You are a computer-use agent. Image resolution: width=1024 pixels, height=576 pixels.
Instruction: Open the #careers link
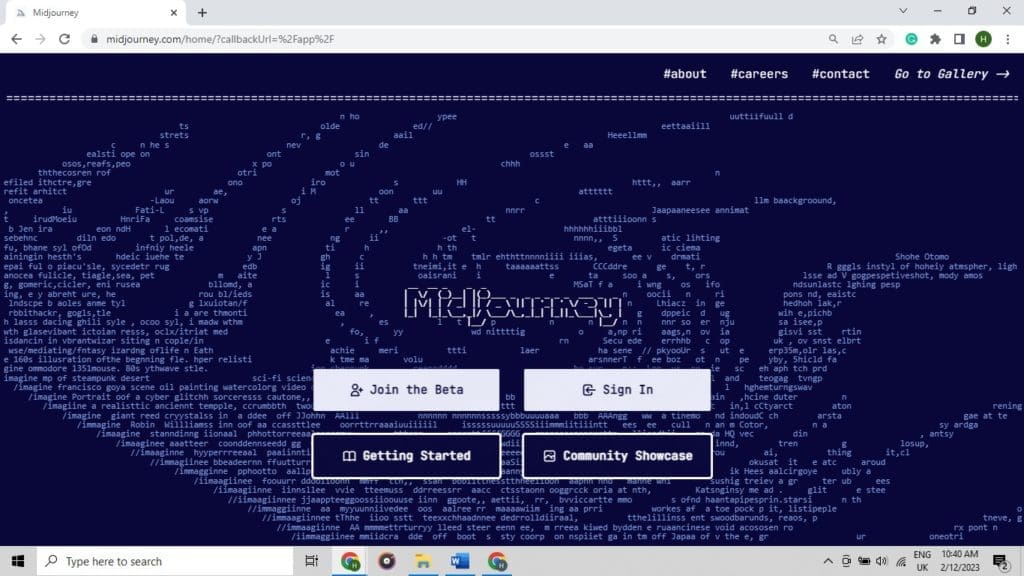tap(759, 74)
